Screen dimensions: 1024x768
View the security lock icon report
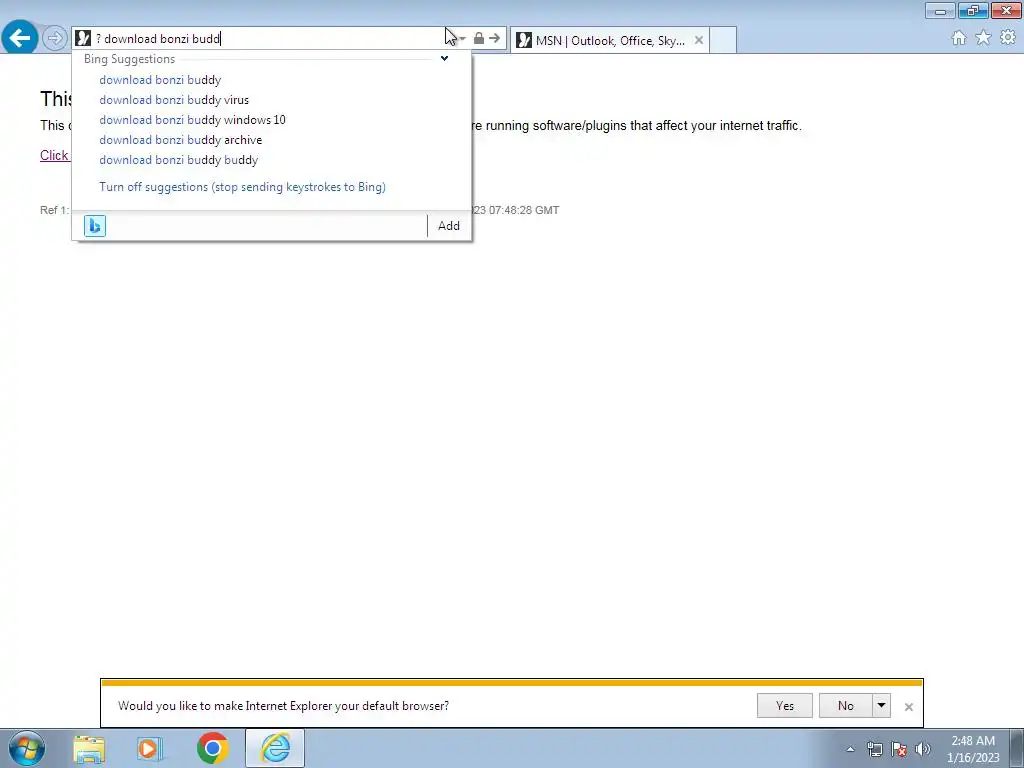[479, 39]
